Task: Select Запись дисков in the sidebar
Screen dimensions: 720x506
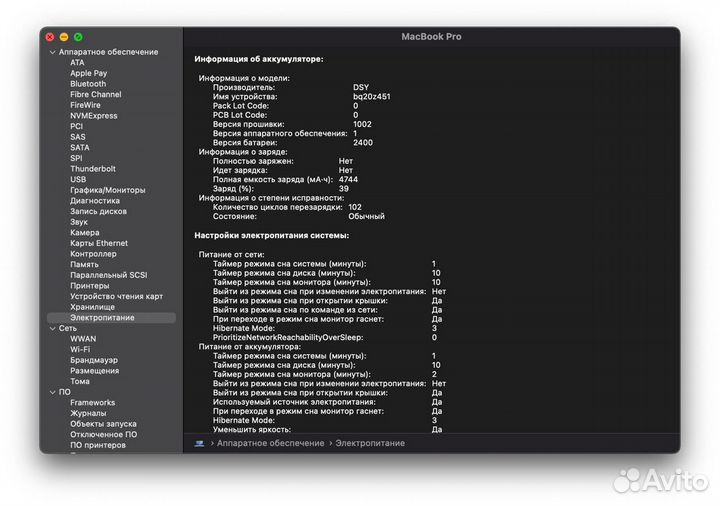Action: click(98, 211)
